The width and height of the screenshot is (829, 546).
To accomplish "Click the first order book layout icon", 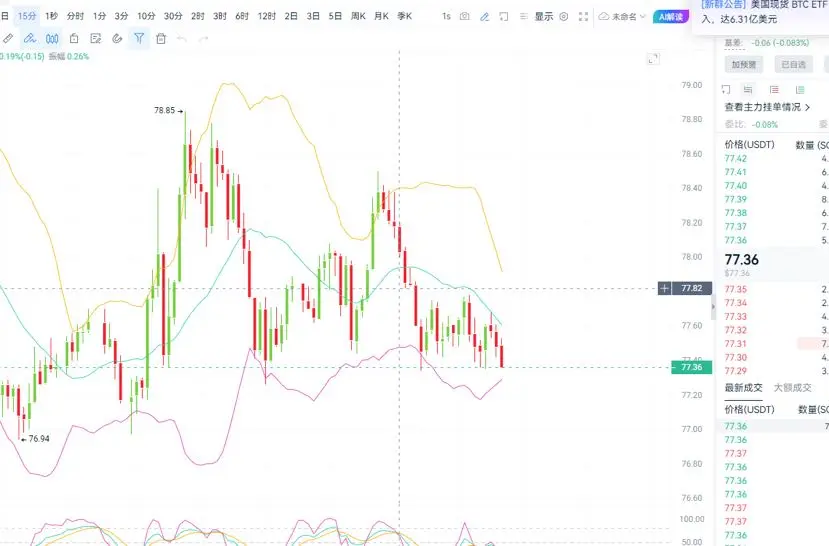I will (x=726, y=89).
